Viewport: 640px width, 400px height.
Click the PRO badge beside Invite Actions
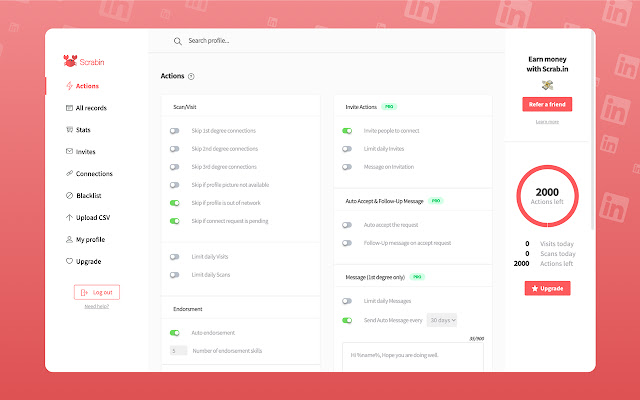[389, 107]
